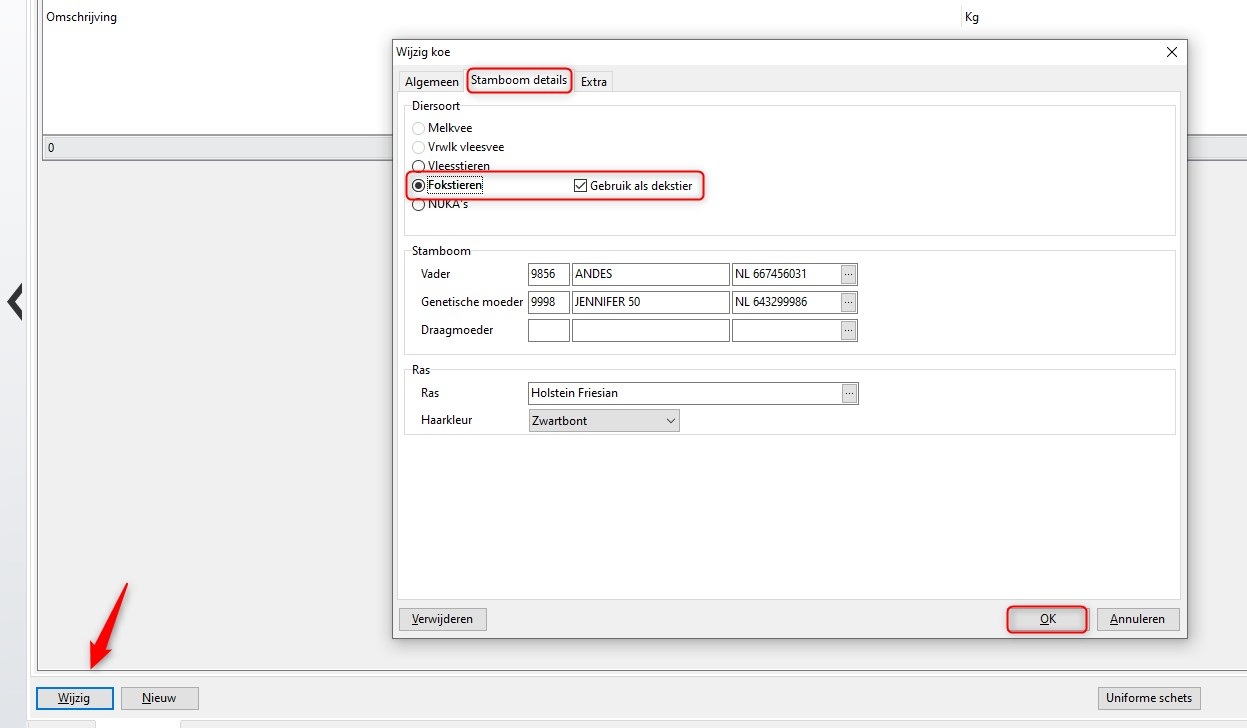This screenshot has width=1247, height=728.
Task: Switch to the Algemeen tab
Action: coord(431,82)
